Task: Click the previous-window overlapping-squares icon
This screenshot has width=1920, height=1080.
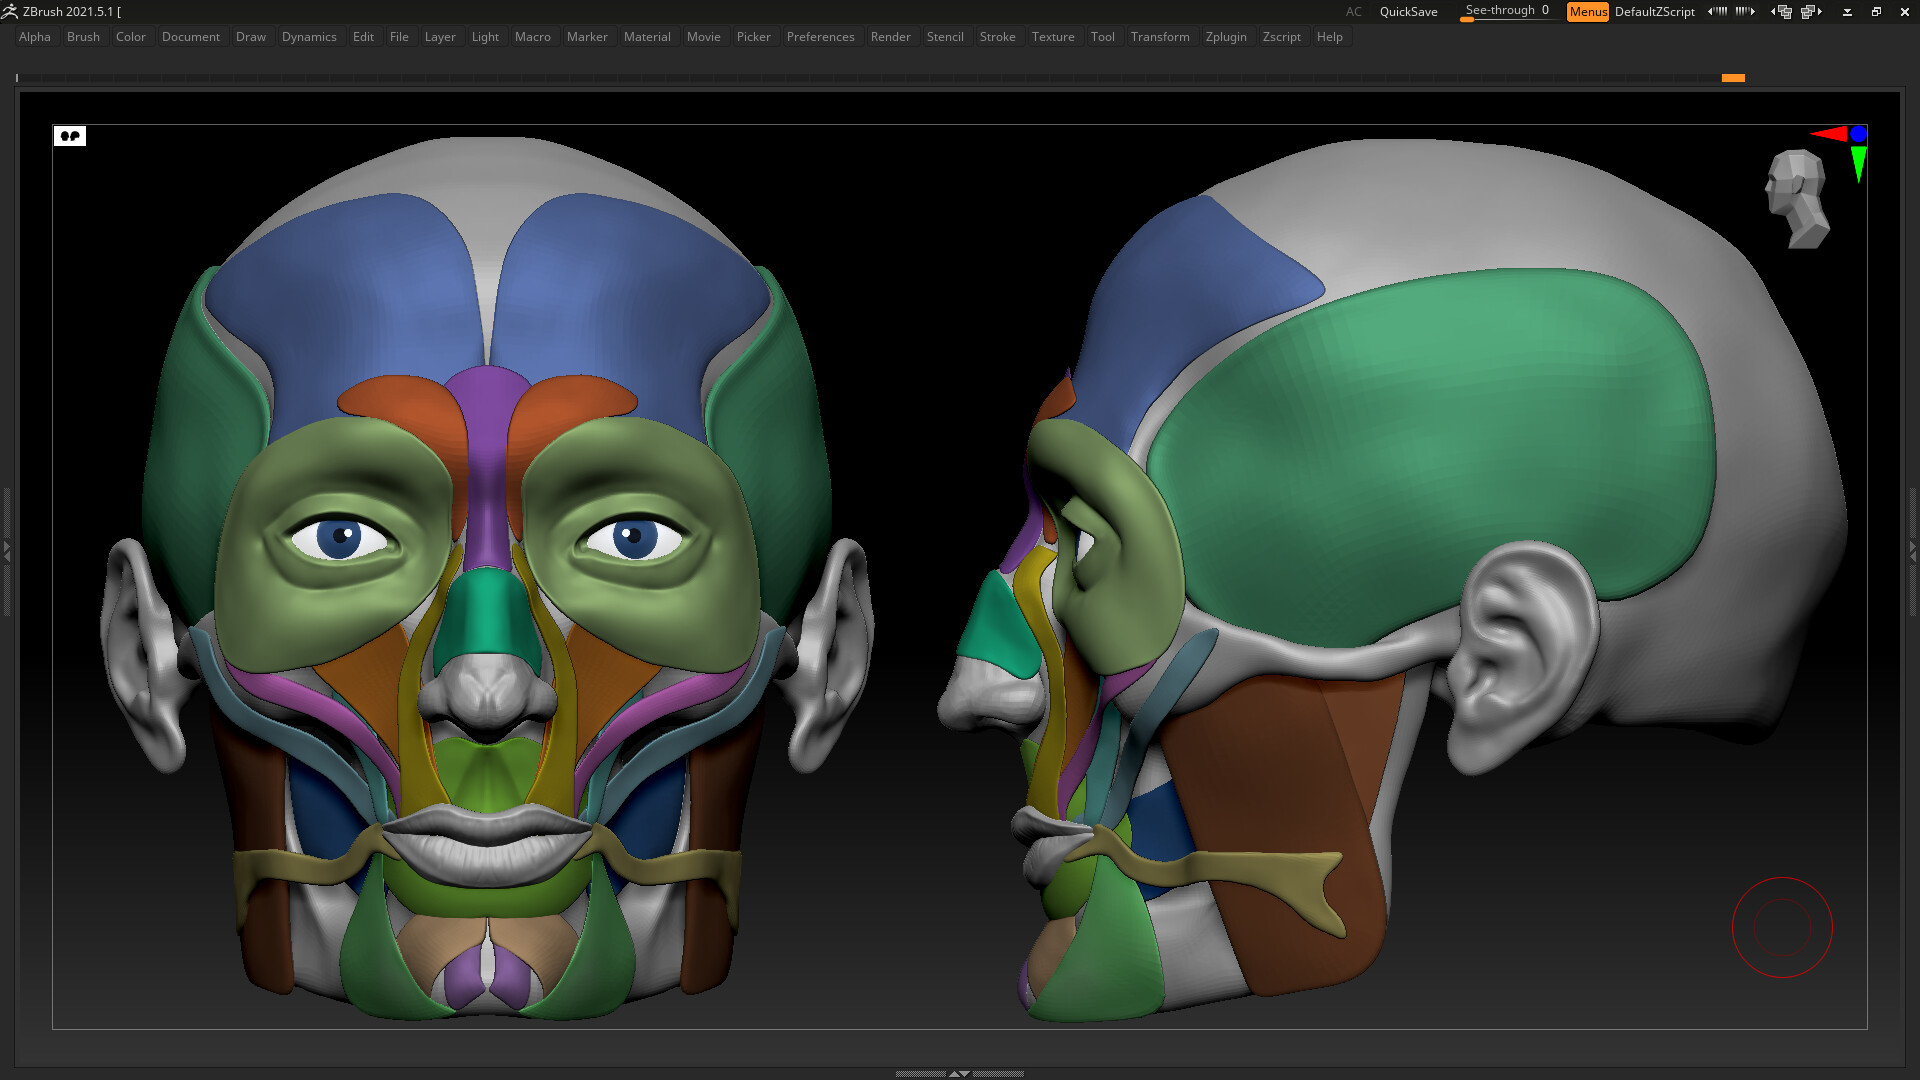Action: [x=1785, y=11]
